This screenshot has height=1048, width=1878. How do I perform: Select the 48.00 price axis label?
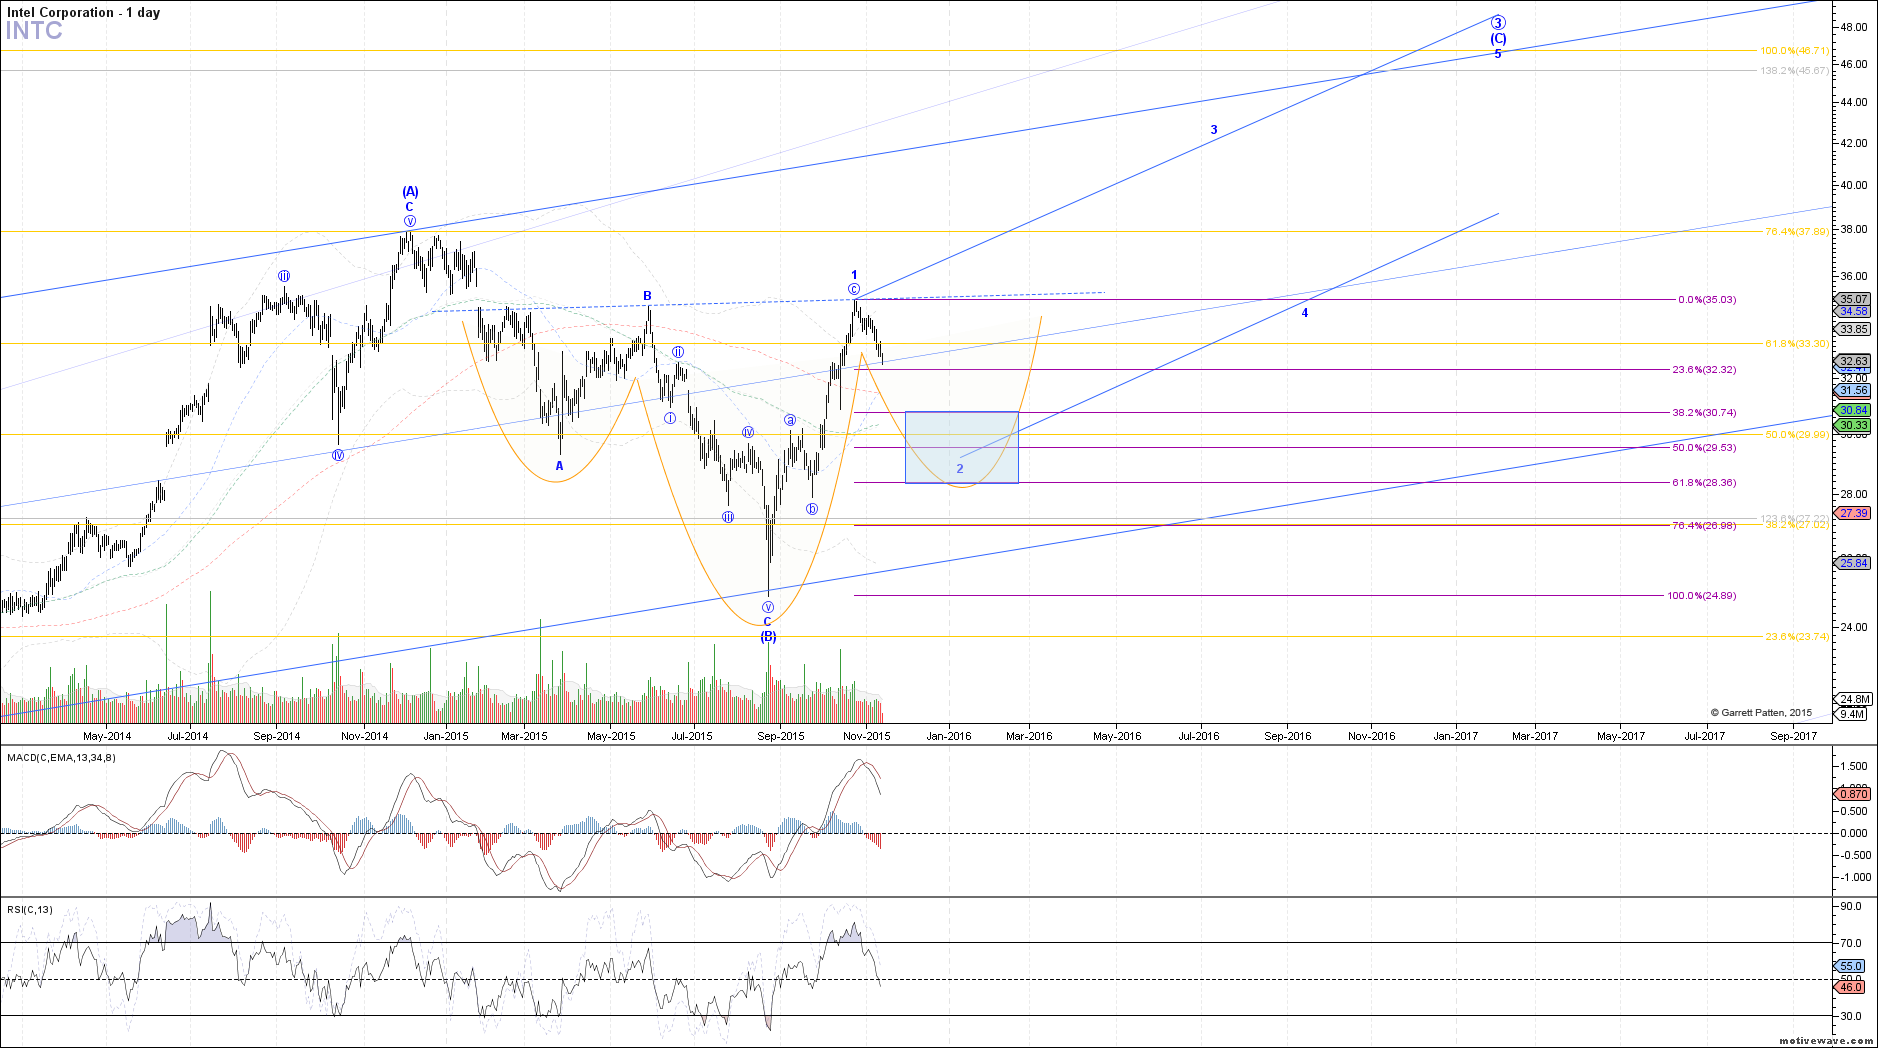pos(1853,27)
